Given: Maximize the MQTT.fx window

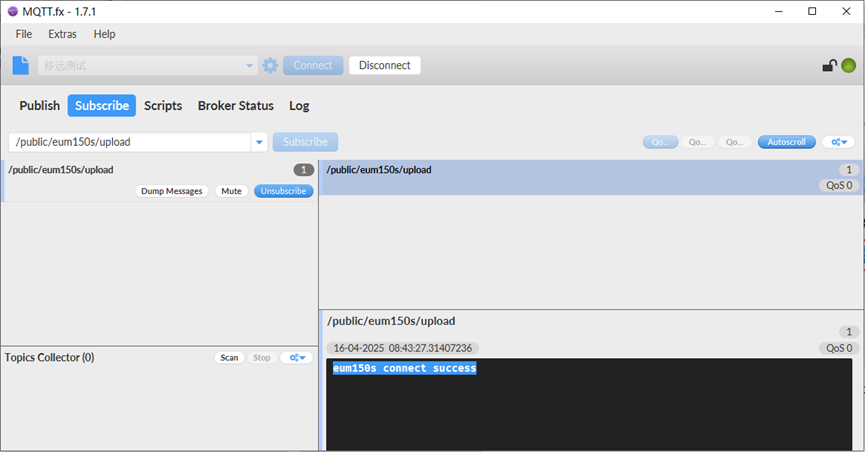Looking at the screenshot, I should coord(812,12).
